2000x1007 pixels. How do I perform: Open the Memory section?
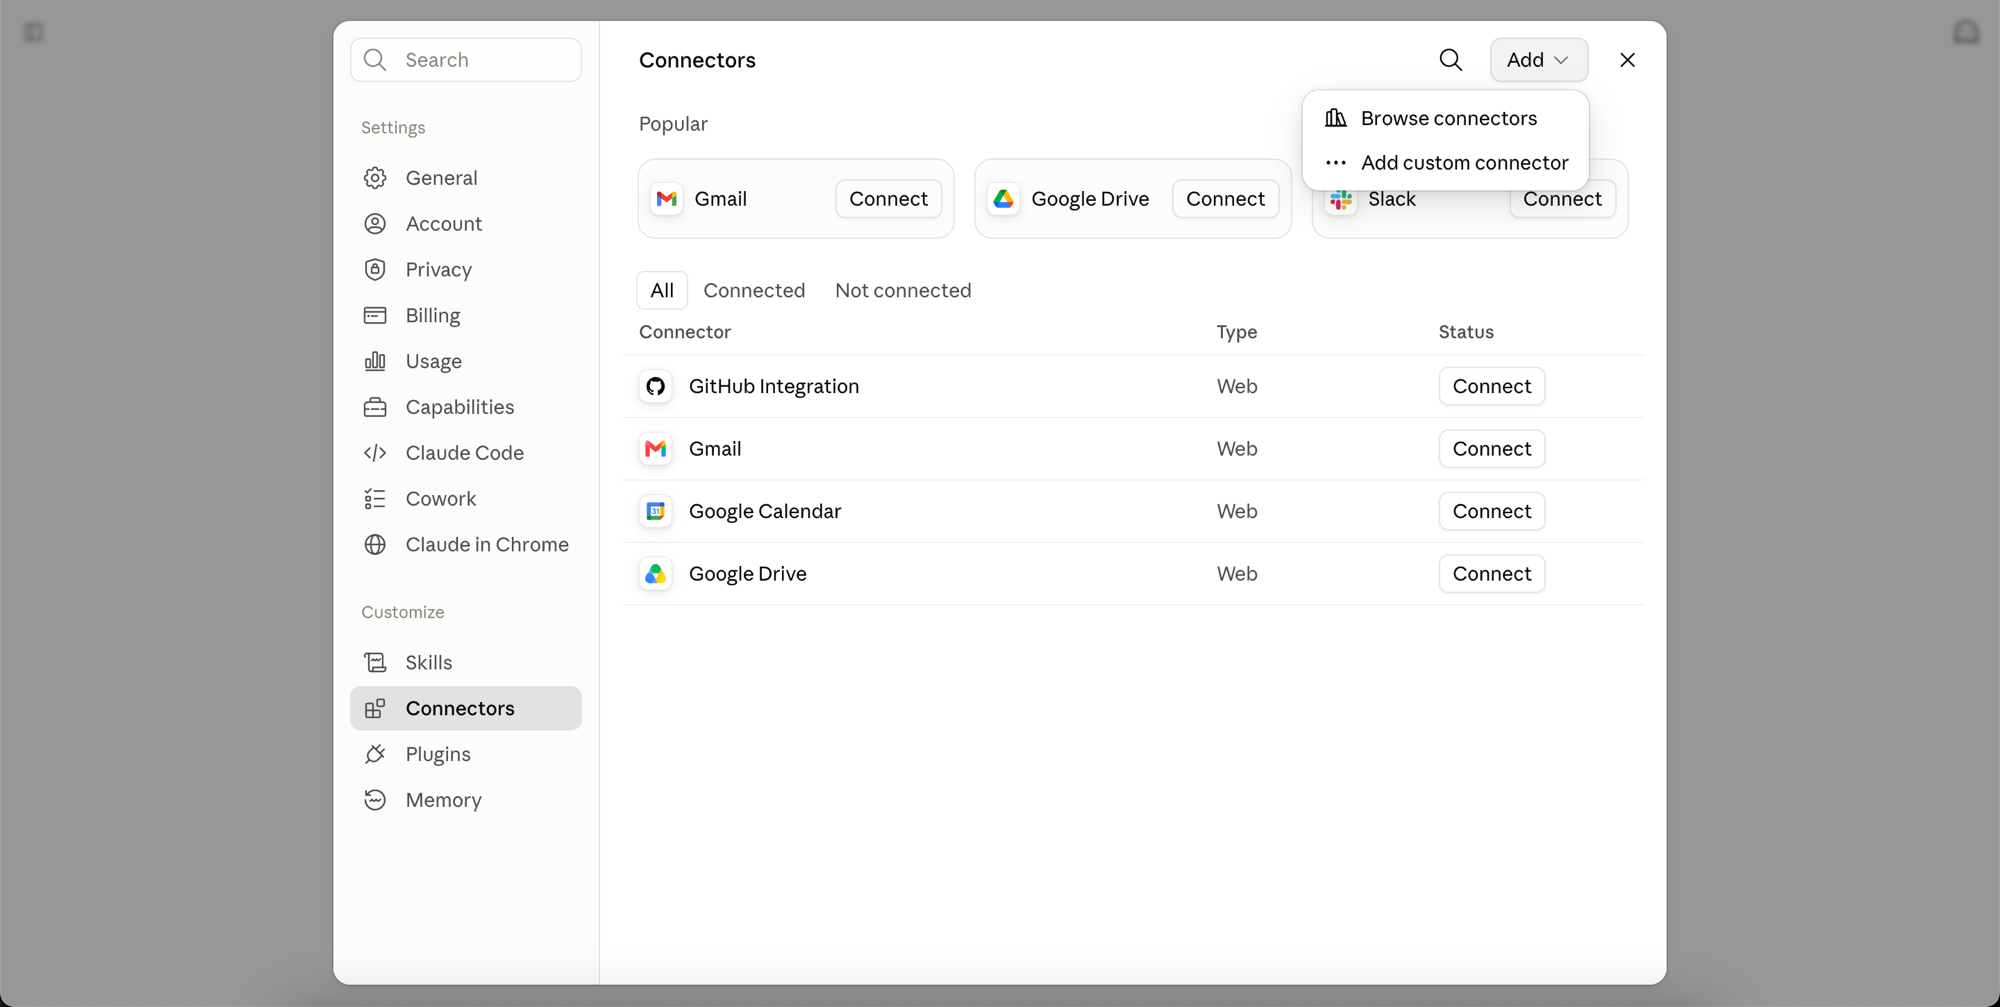click(x=466, y=800)
